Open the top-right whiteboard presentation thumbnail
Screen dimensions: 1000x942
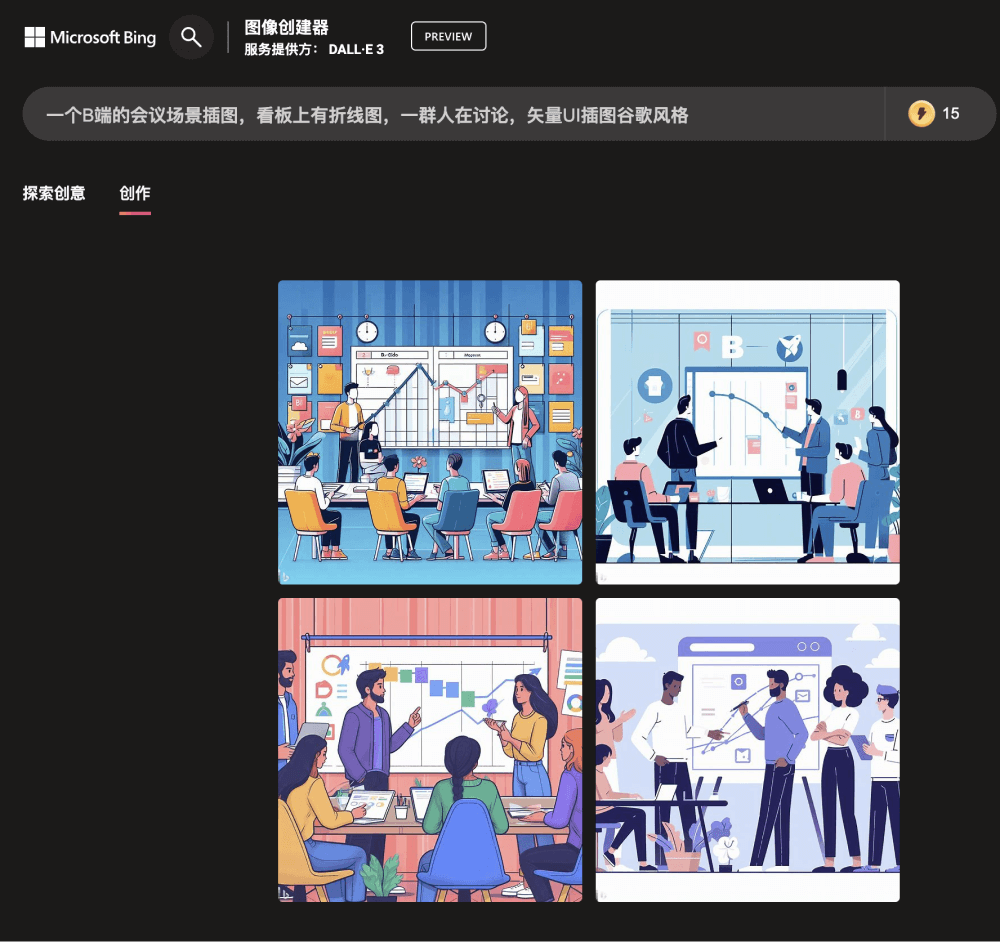click(747, 431)
